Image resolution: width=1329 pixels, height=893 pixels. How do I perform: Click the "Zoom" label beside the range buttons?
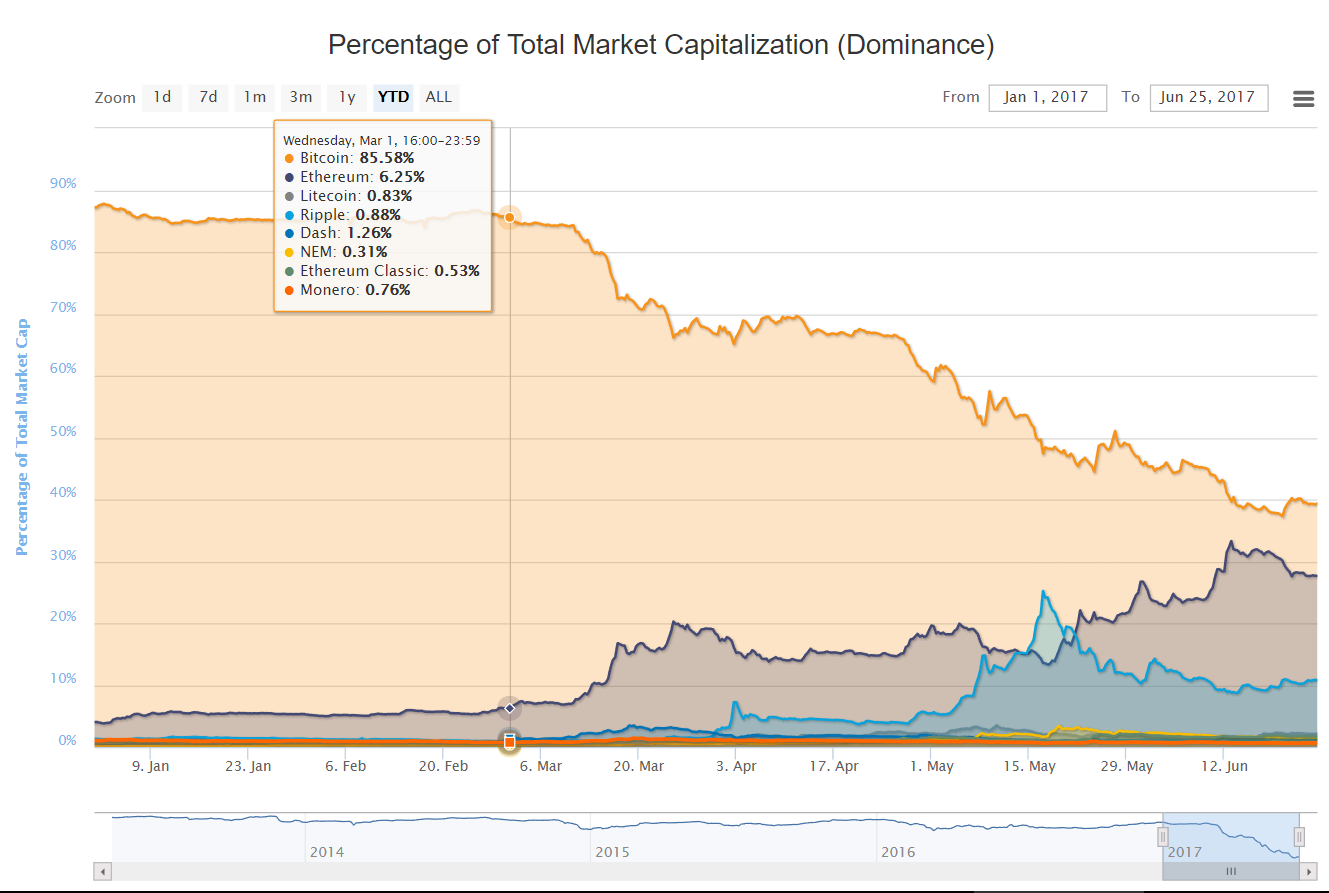click(115, 98)
